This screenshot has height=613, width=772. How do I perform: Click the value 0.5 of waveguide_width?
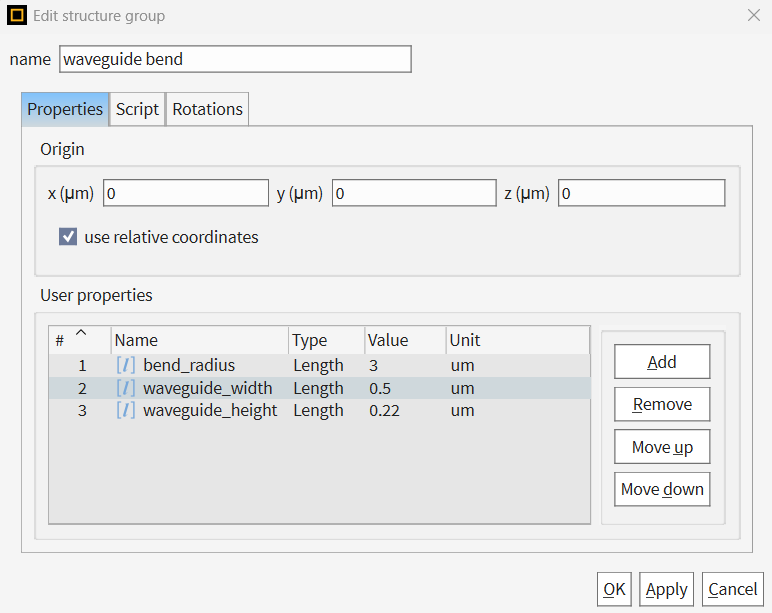[x=380, y=388]
